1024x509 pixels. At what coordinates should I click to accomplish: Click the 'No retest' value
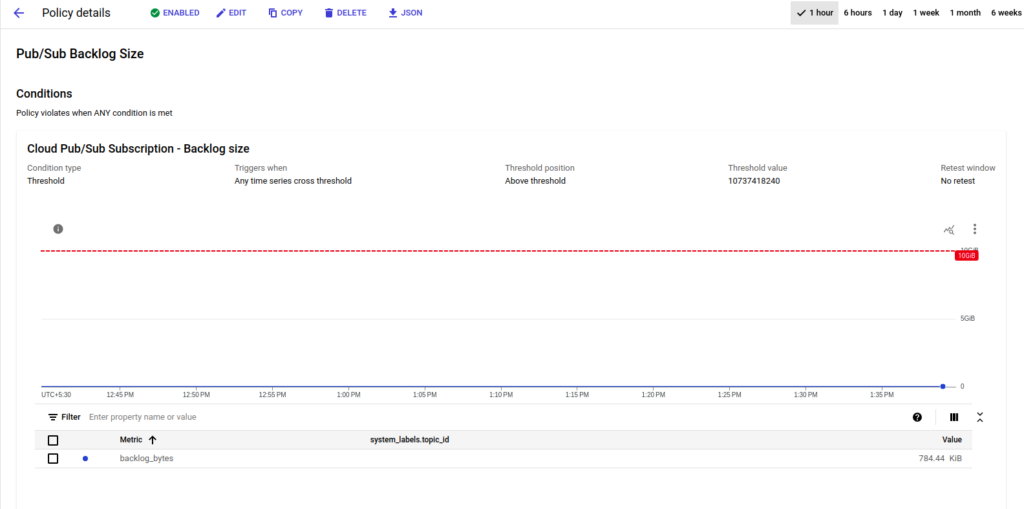(x=957, y=181)
